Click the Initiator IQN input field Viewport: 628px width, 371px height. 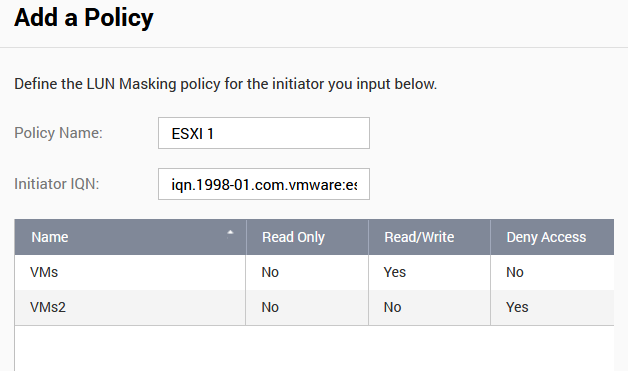click(264, 184)
